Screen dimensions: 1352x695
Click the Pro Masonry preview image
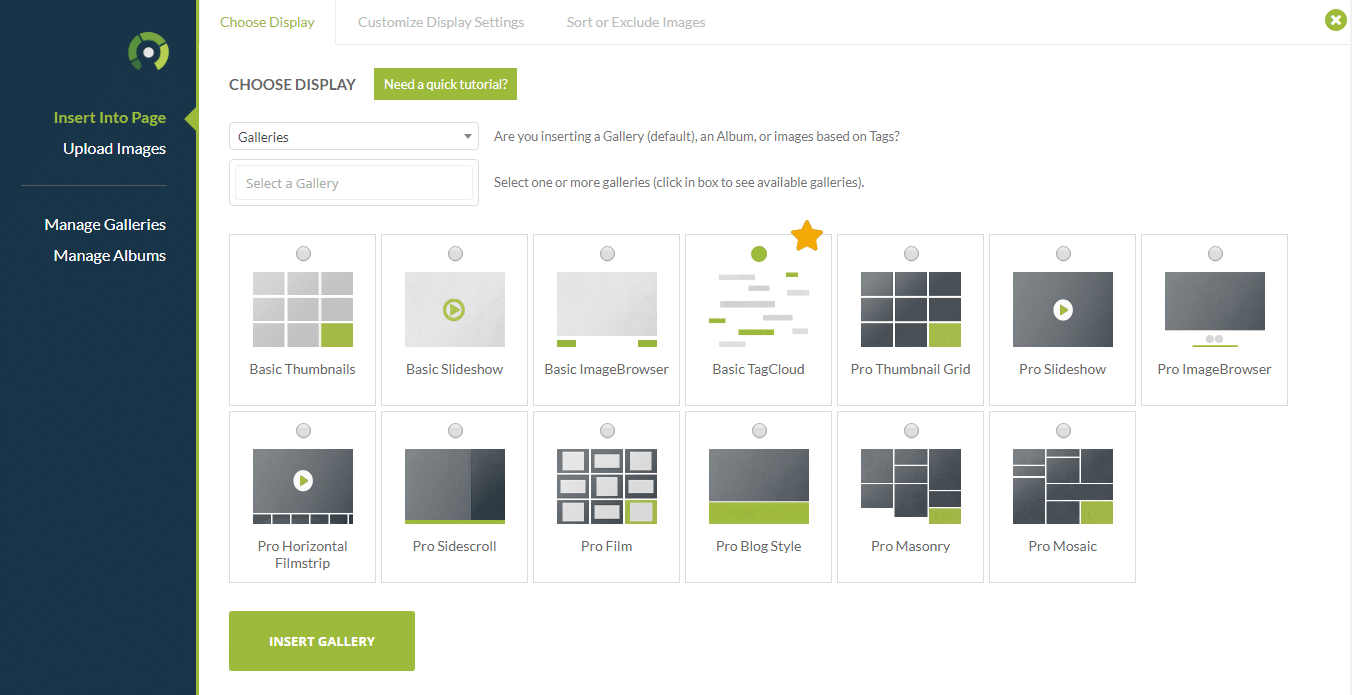click(x=911, y=486)
